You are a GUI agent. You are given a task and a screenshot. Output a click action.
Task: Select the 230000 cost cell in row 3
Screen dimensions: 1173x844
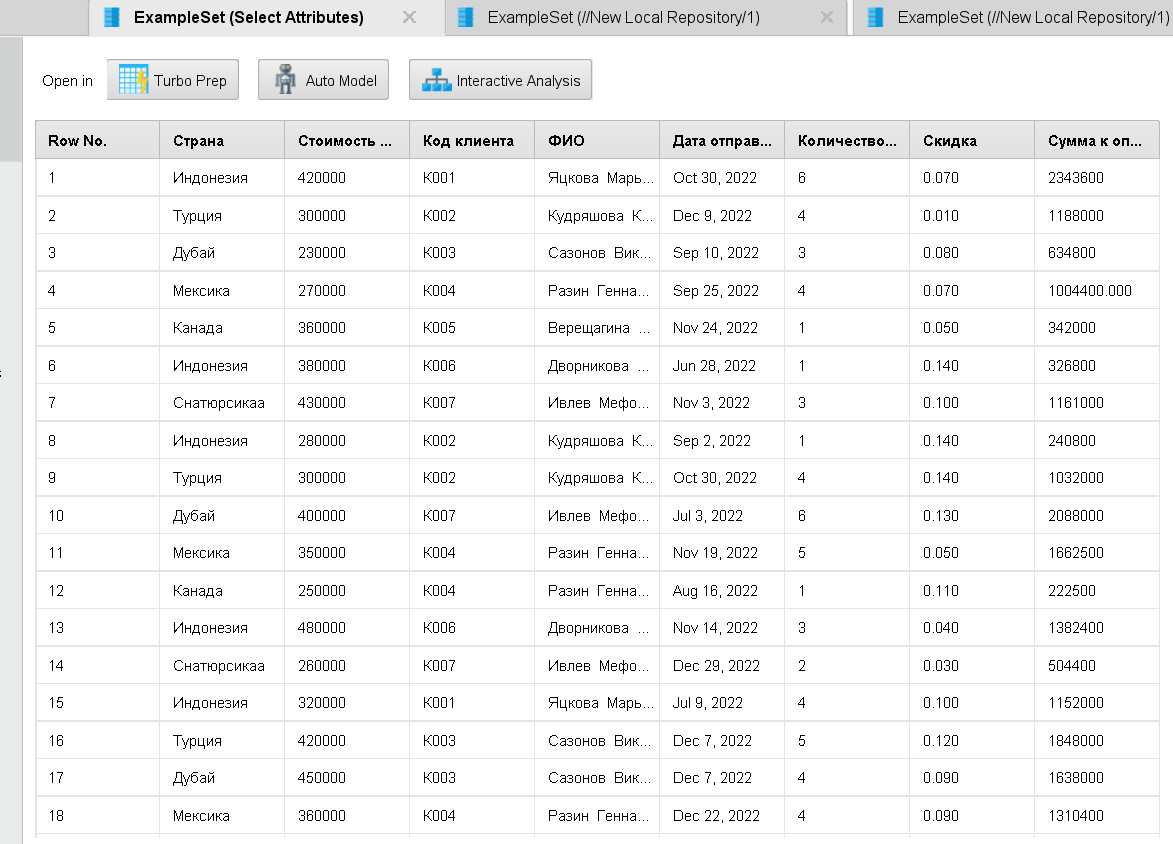coord(347,253)
